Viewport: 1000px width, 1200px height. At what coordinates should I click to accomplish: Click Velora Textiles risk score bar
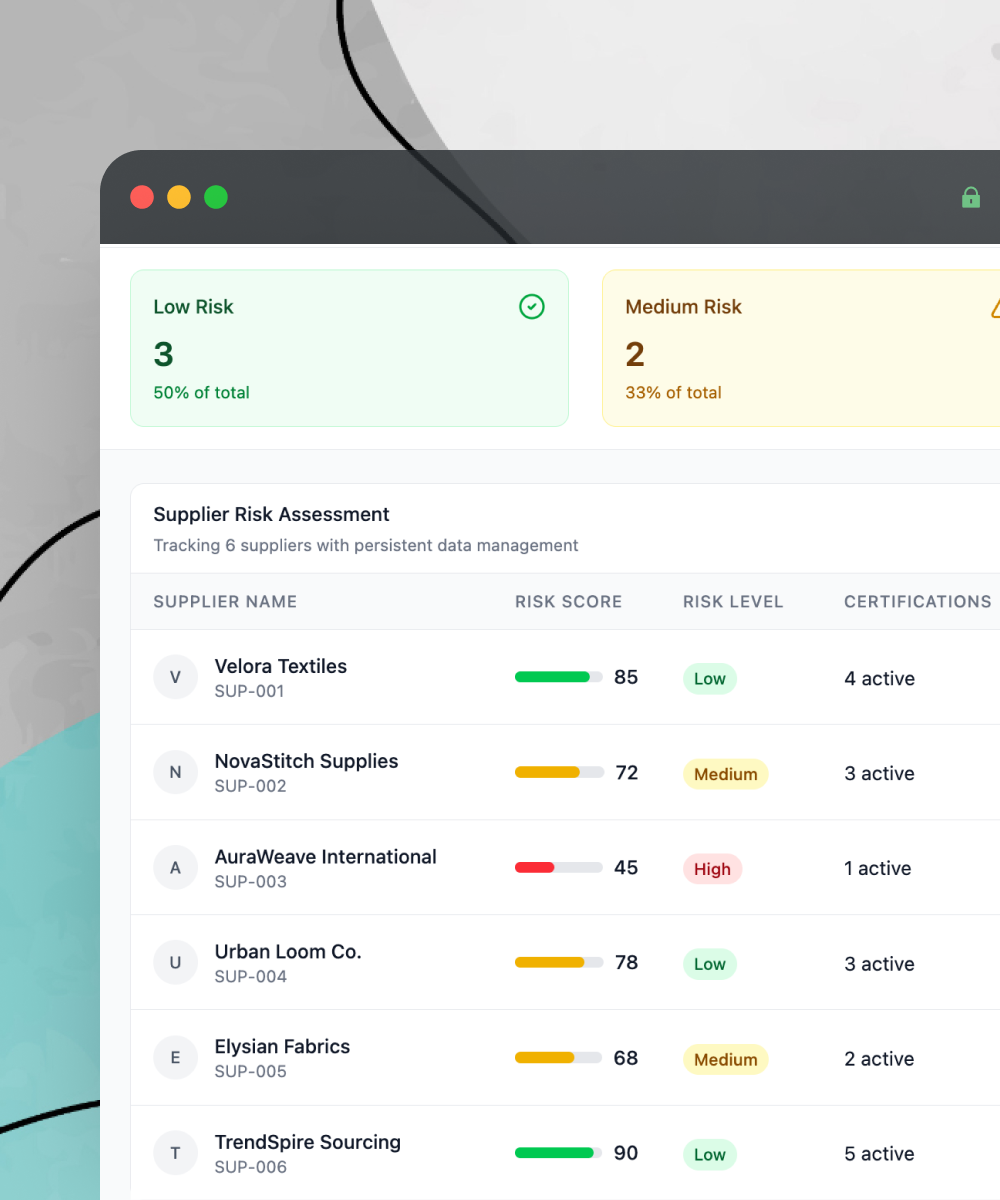tap(559, 677)
